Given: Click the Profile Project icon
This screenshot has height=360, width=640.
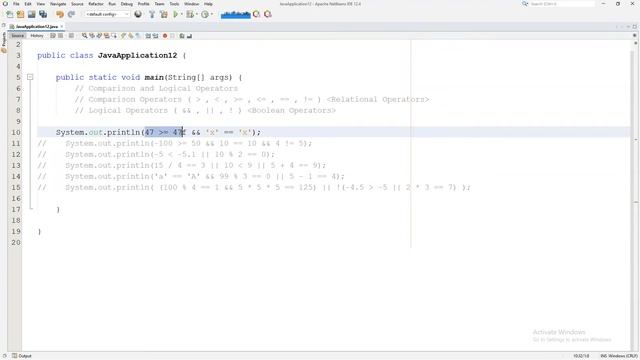Looking at the screenshot, I should click(205, 14).
